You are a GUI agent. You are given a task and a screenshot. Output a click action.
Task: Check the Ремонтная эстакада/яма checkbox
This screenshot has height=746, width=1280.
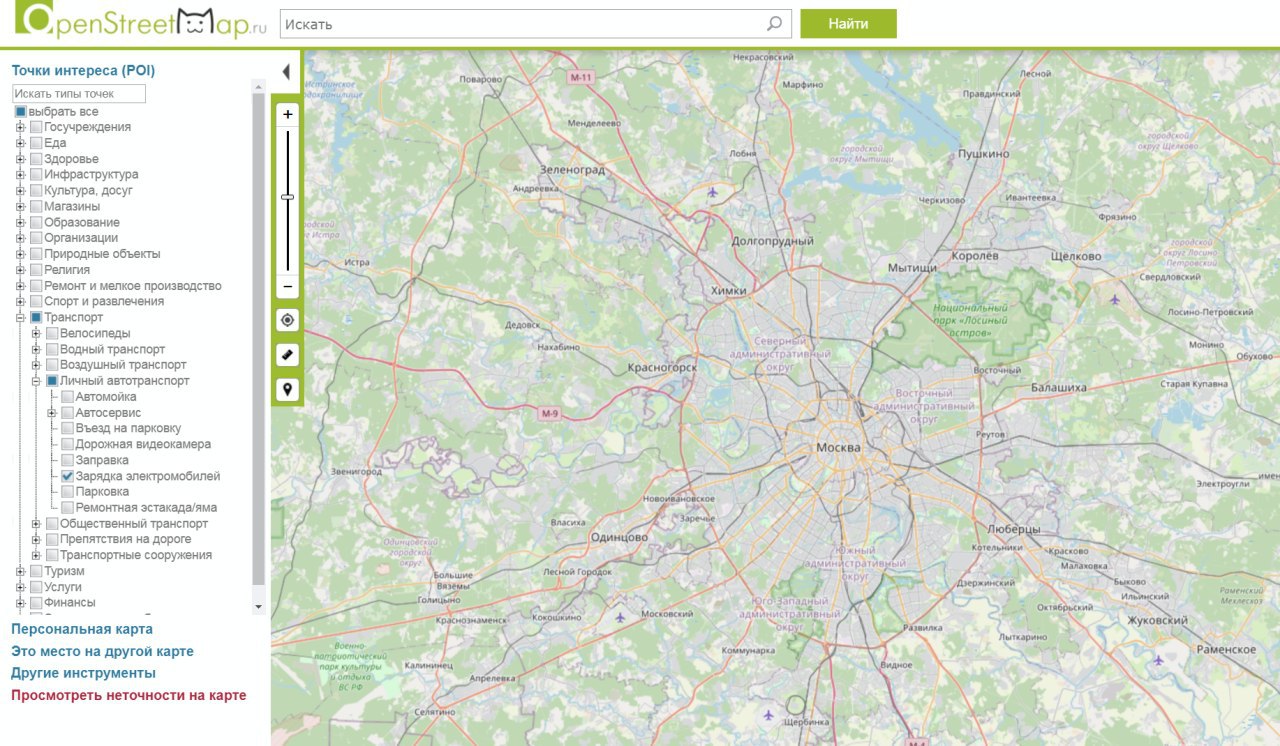(68, 508)
